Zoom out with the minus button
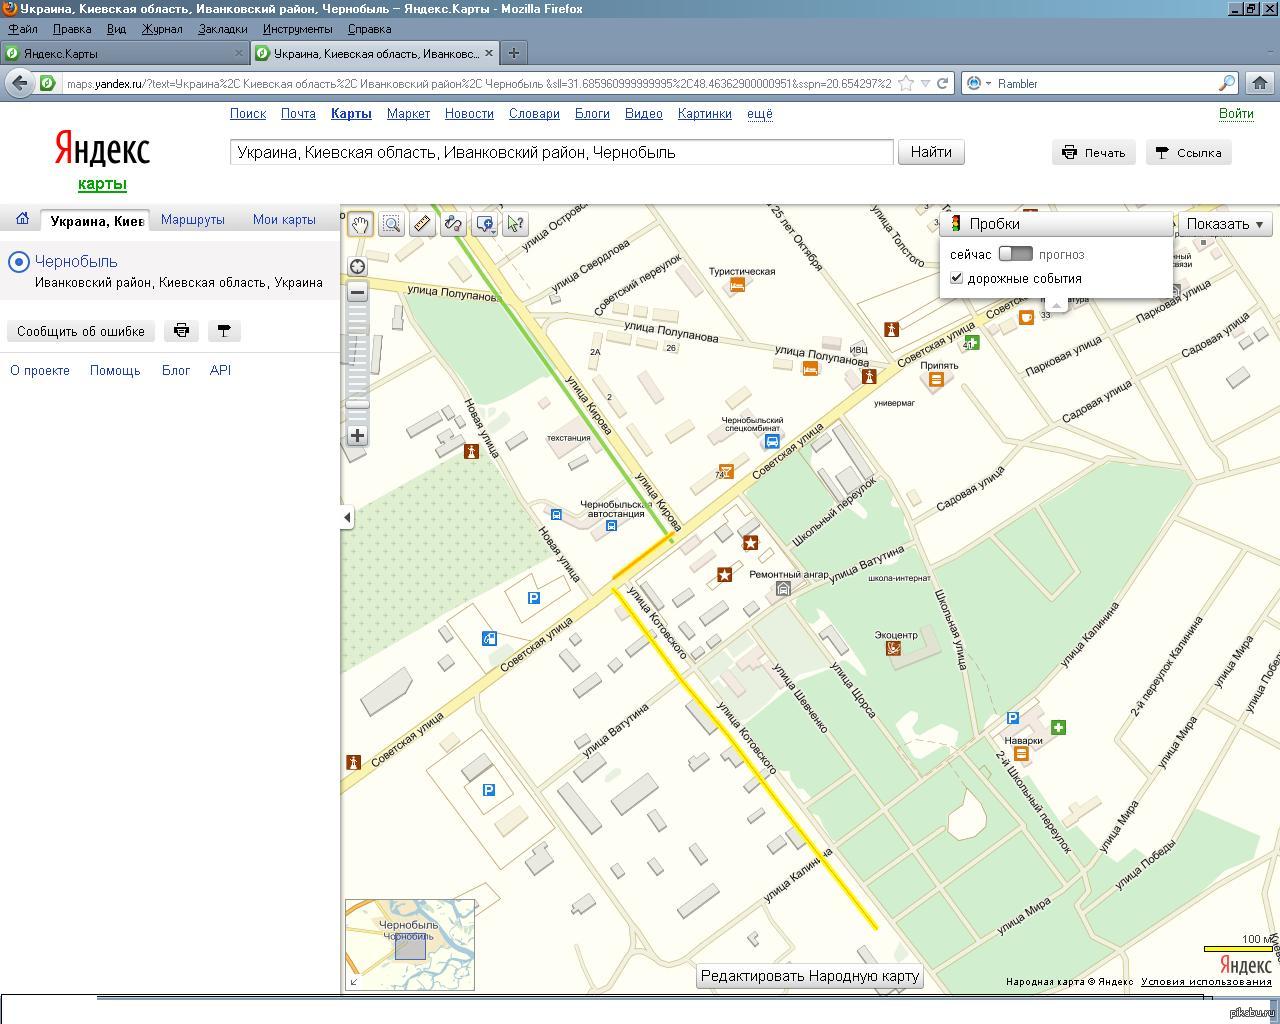Image resolution: width=1280 pixels, height=1024 pixels. tap(357, 292)
